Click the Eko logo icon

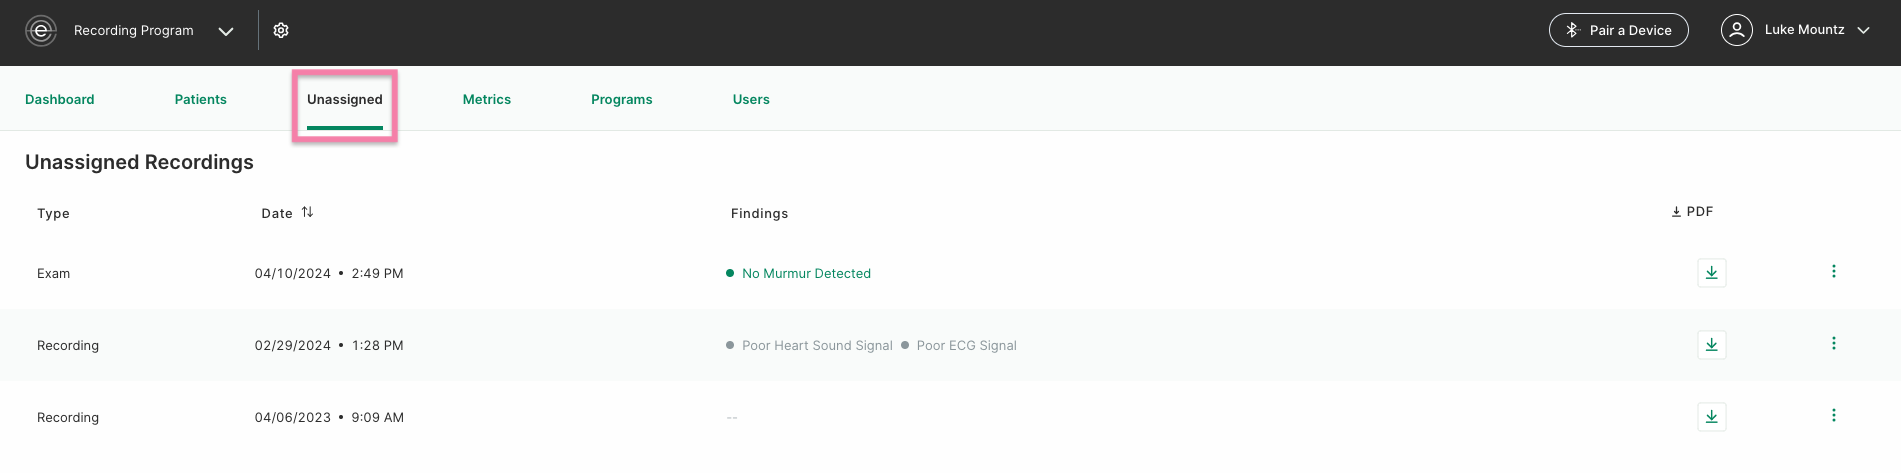41,31
